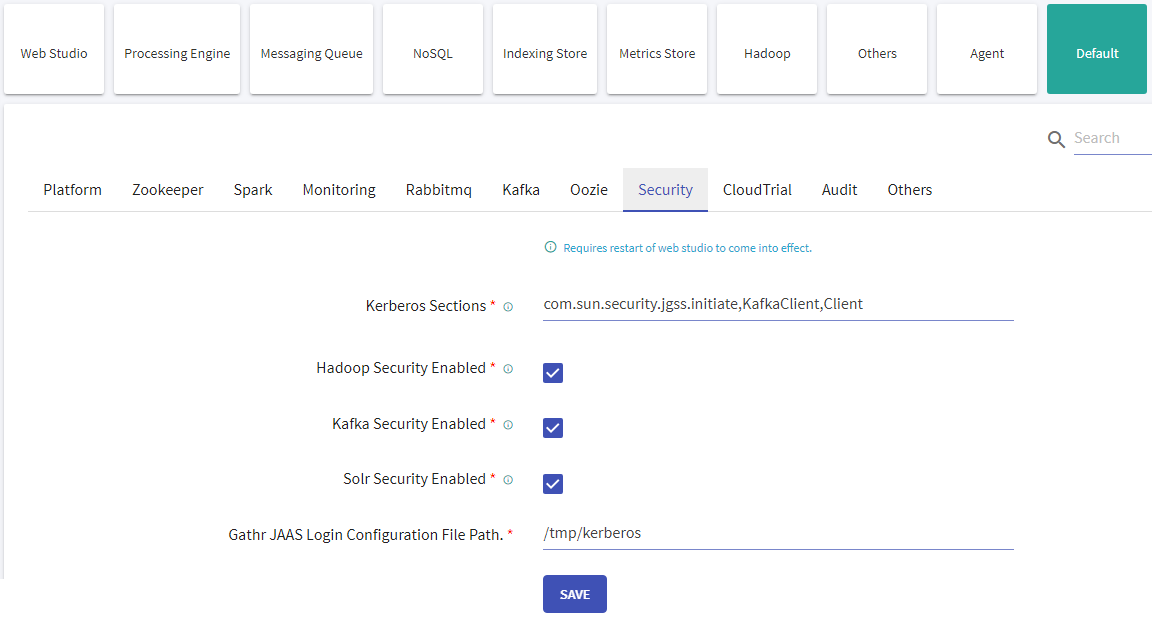Screen dimensions: 1152x622
Task: Select the Hadoop category card
Action: [x=766, y=48]
